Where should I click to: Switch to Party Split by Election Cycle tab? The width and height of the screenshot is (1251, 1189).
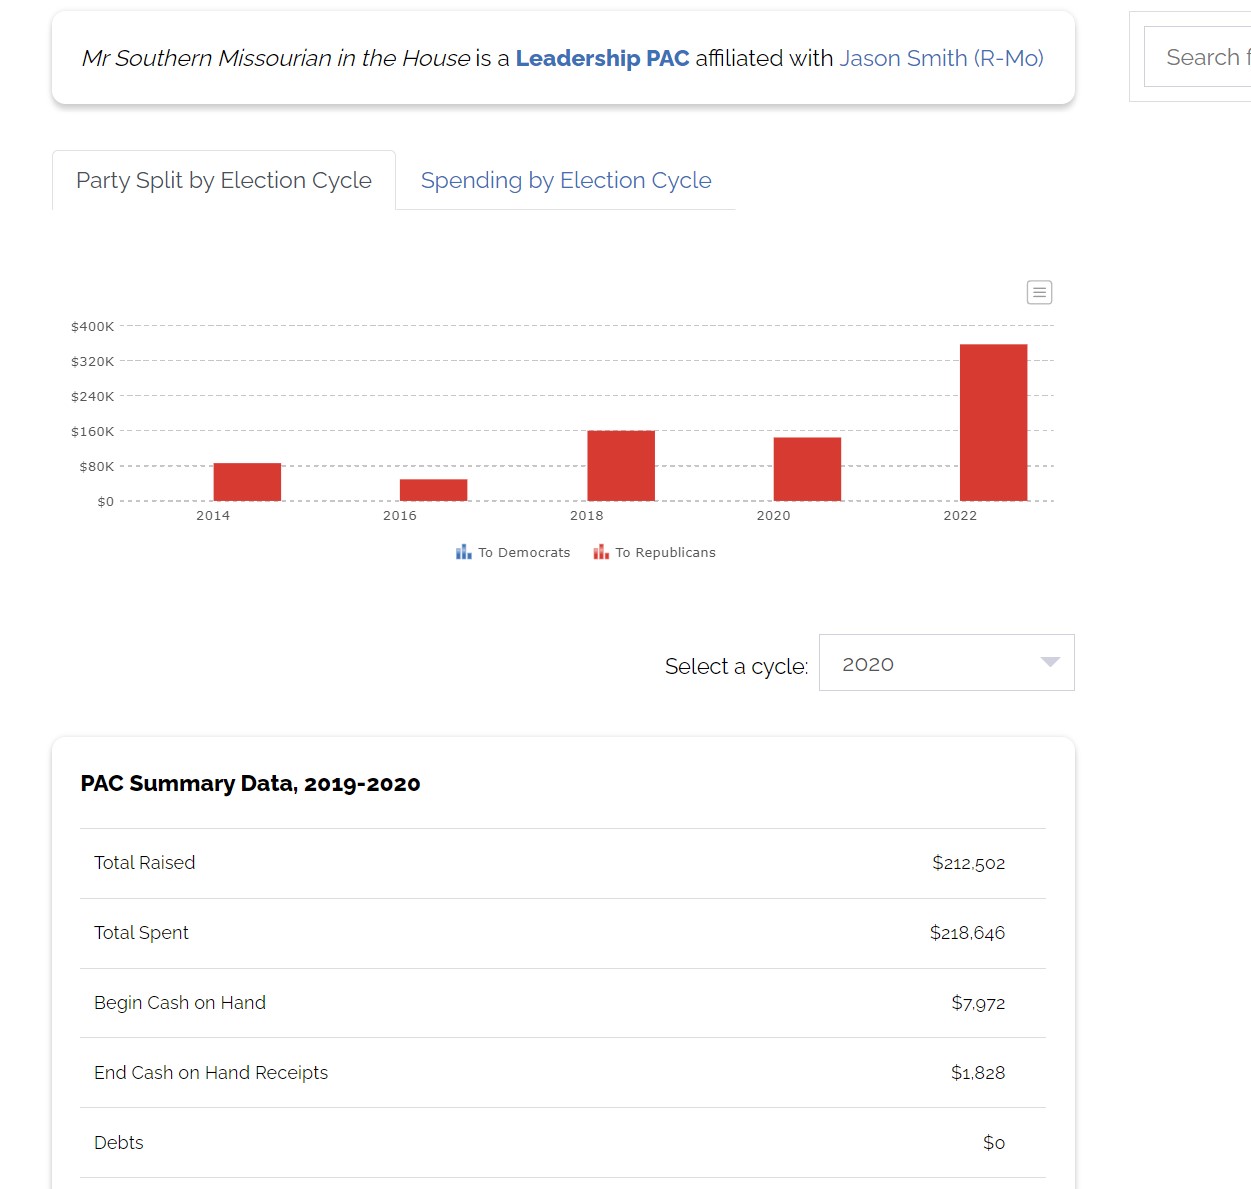click(224, 180)
